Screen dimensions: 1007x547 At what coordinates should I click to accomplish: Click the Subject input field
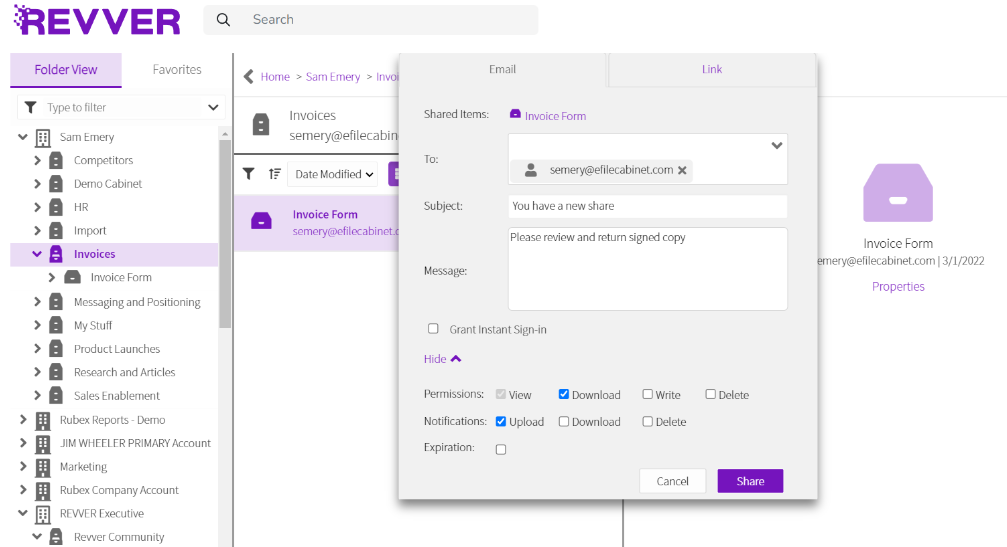point(647,206)
